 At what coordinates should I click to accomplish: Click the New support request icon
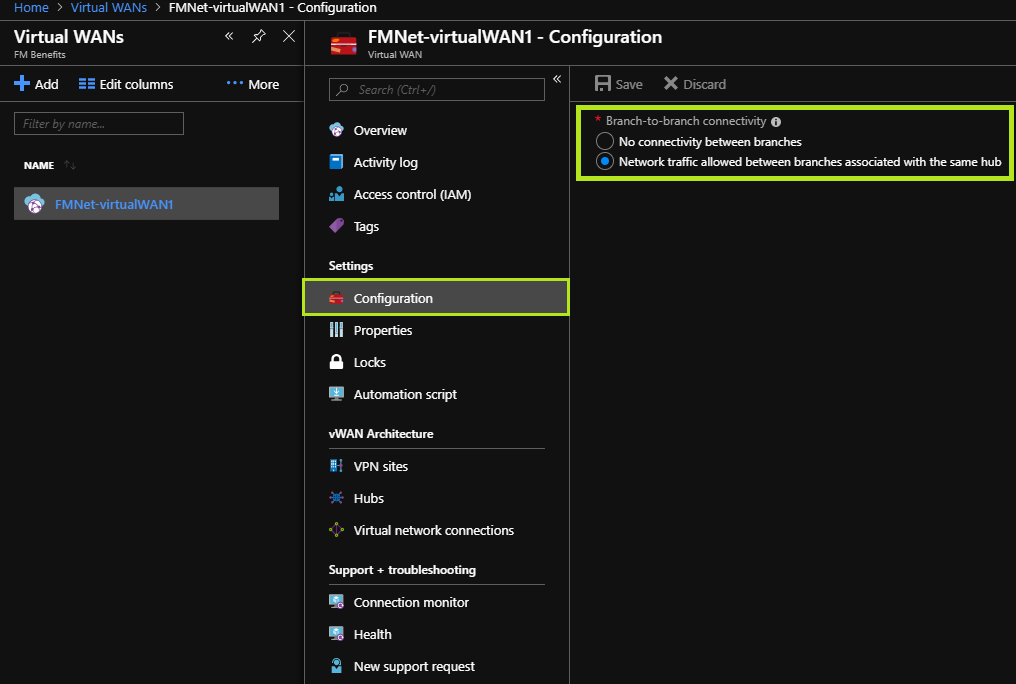tap(336, 665)
